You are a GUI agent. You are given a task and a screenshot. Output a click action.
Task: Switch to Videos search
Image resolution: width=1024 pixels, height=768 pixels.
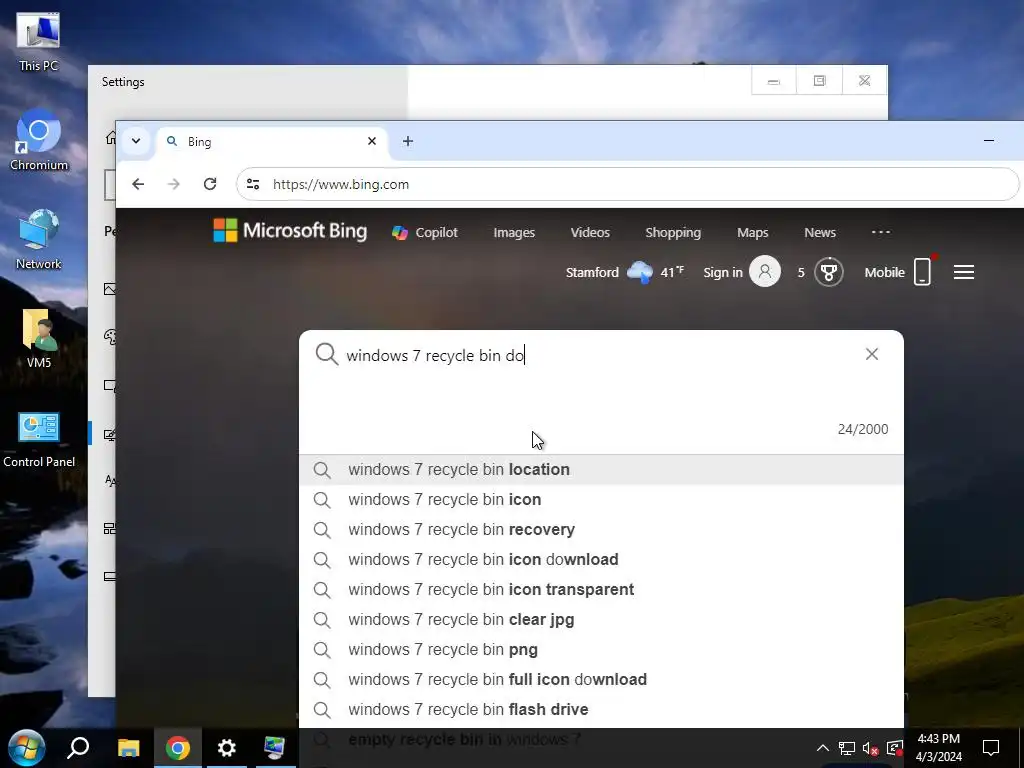[590, 232]
